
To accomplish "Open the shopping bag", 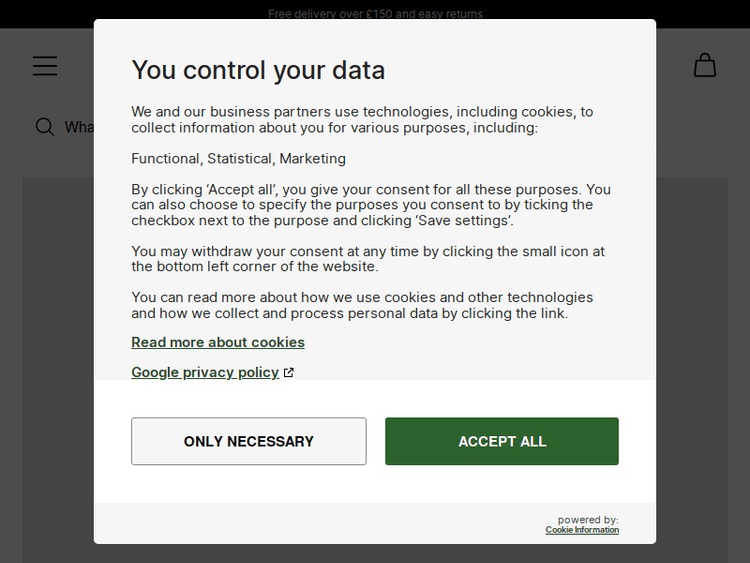I will pyautogui.click(x=705, y=66).
